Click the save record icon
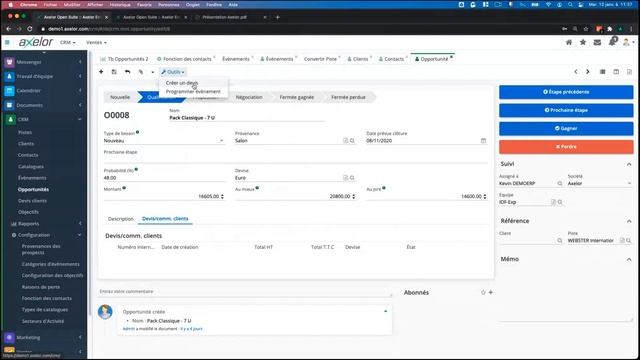 coord(114,72)
